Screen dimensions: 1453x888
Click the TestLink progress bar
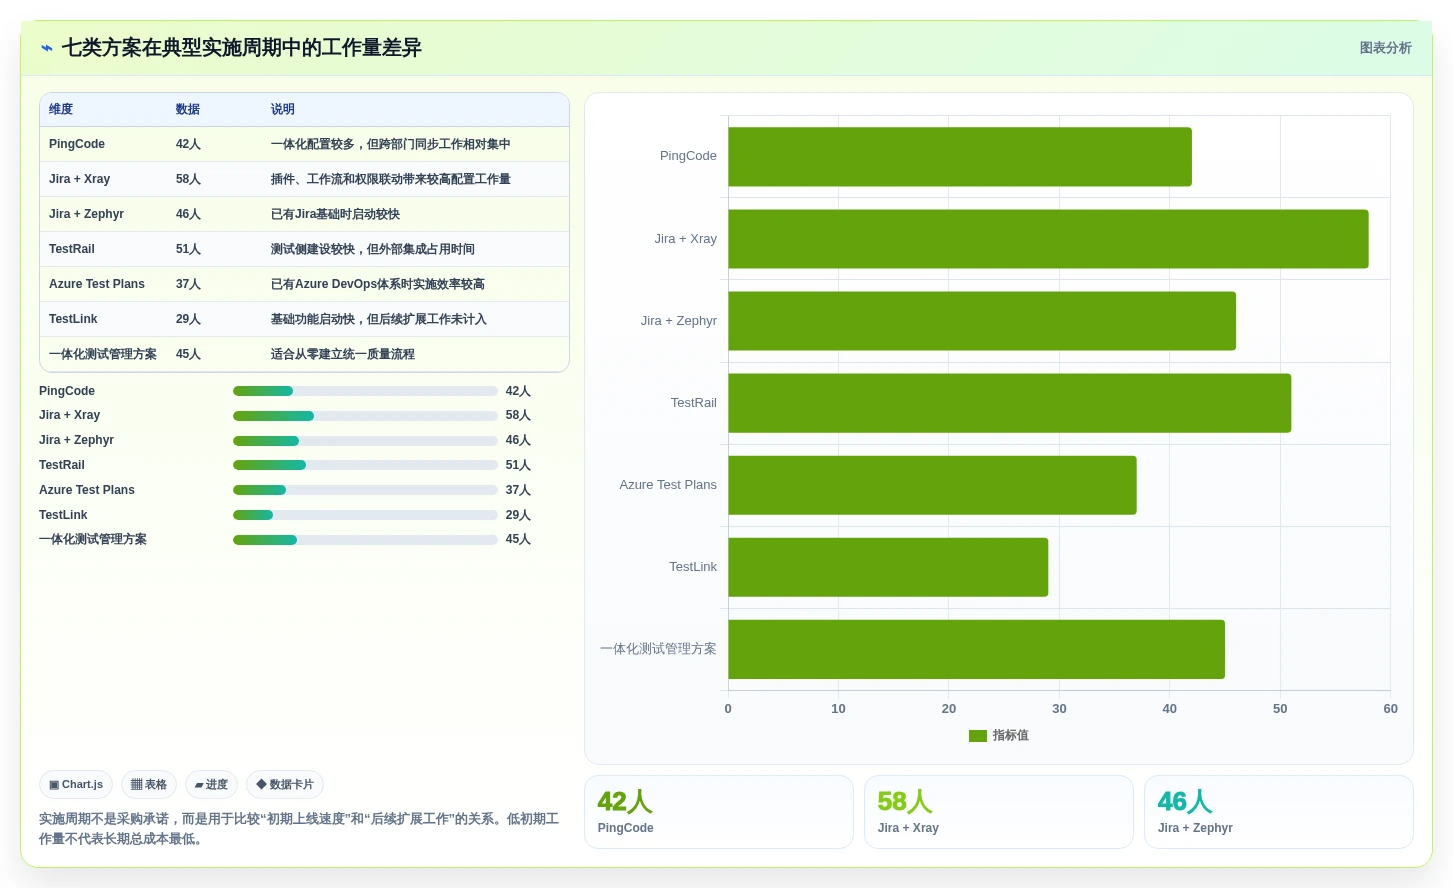[x=365, y=515]
